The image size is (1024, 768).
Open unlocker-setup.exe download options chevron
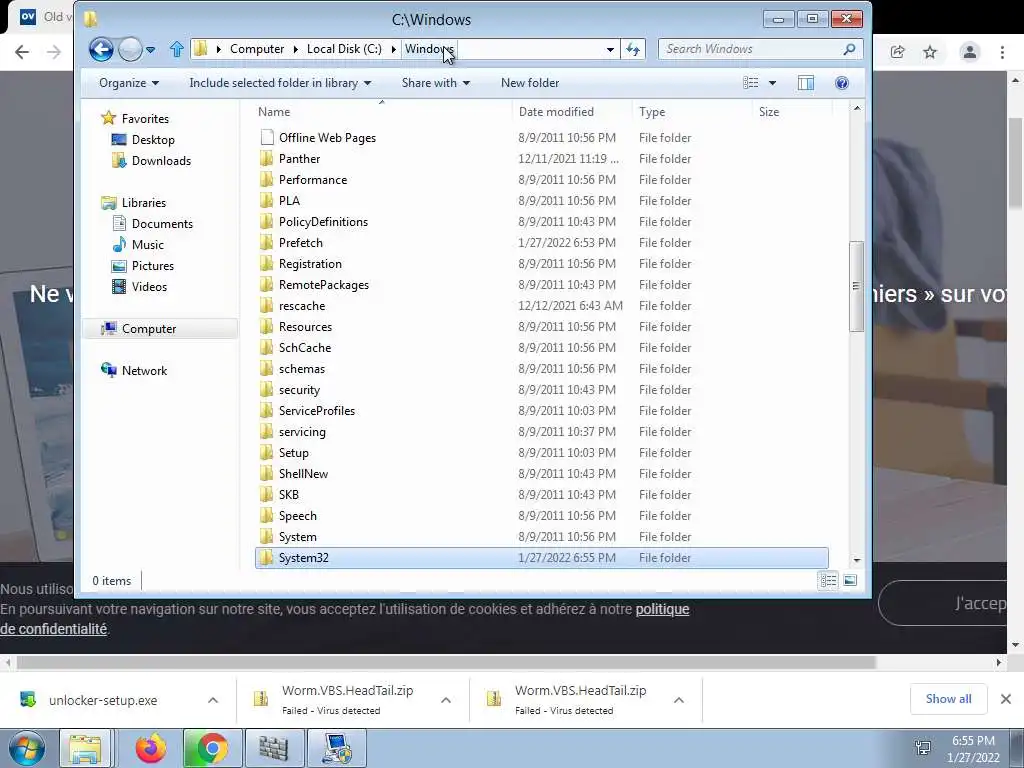(x=213, y=700)
